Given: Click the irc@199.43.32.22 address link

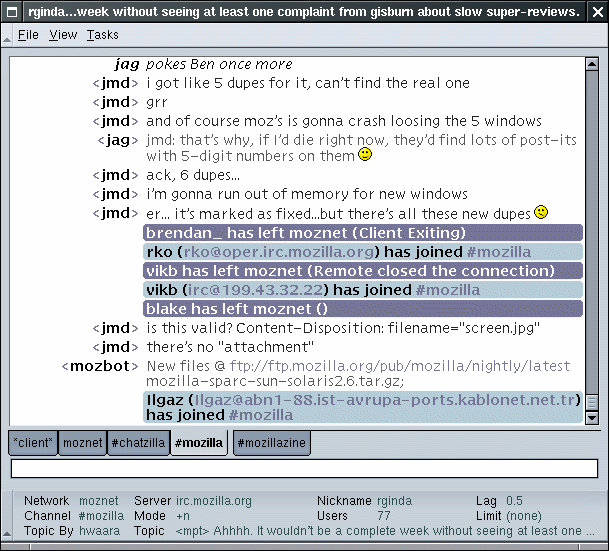Looking at the screenshot, I should coord(255,290).
